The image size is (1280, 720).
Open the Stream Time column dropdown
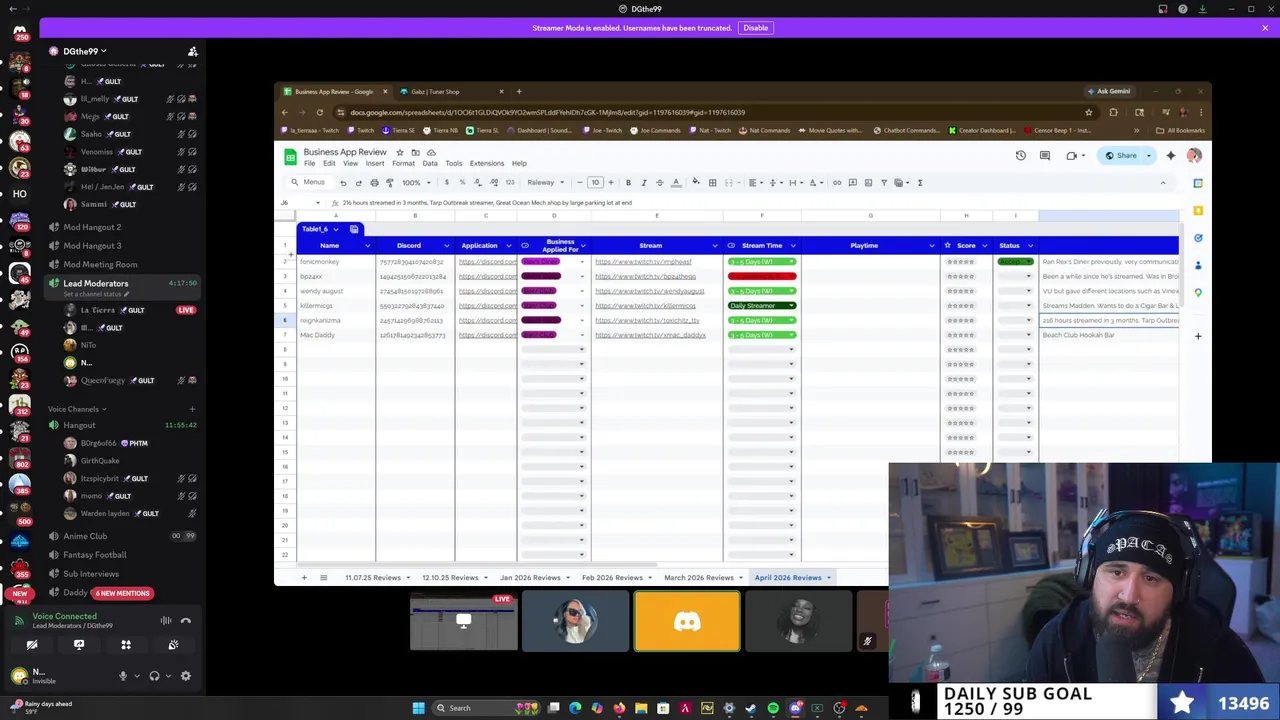(x=793, y=246)
